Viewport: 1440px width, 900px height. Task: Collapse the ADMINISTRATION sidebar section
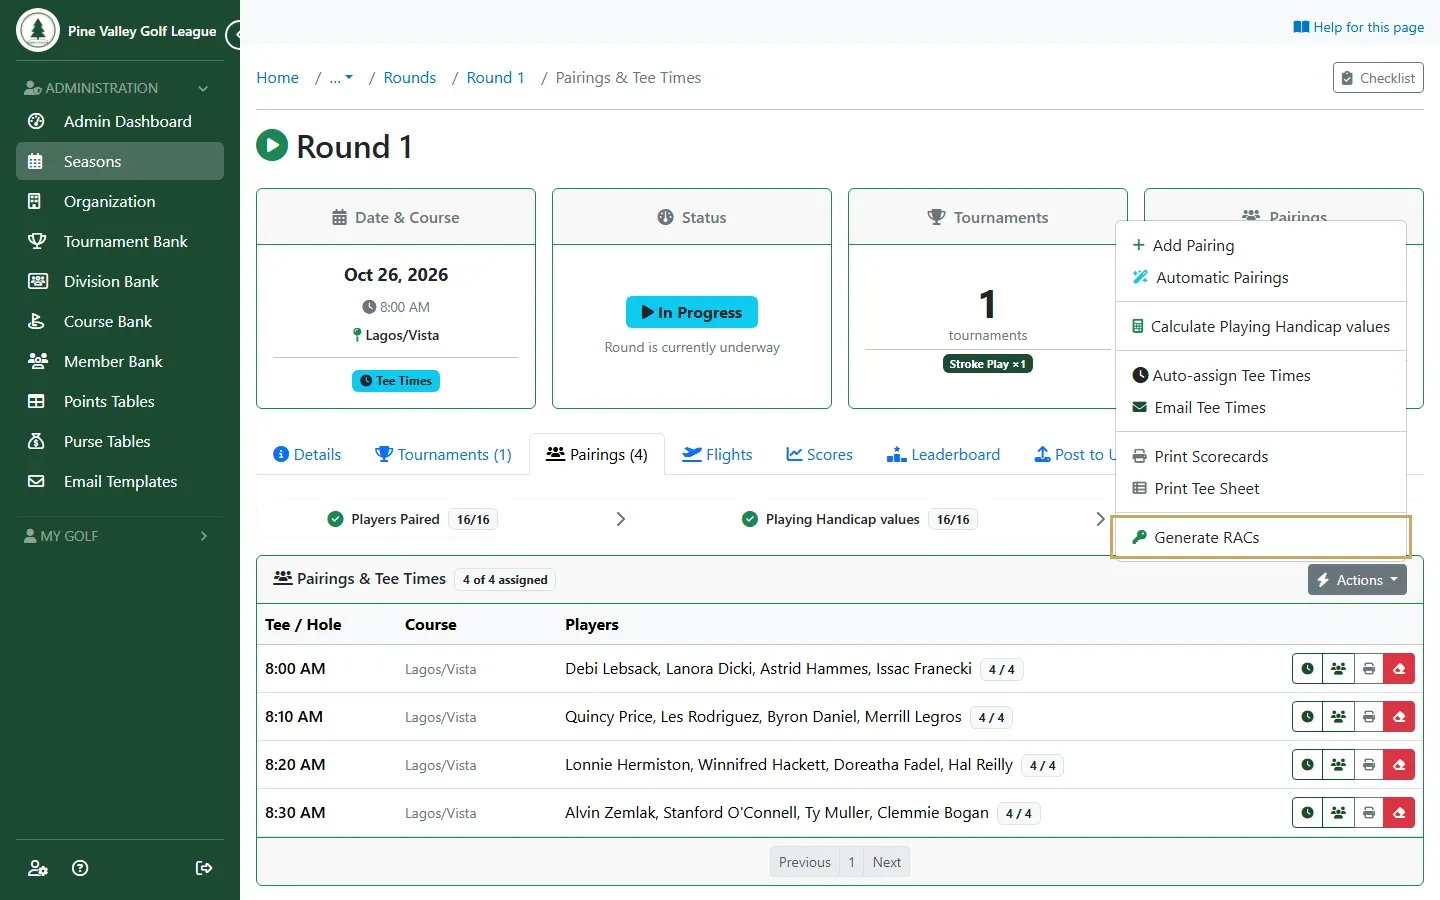(x=120, y=88)
